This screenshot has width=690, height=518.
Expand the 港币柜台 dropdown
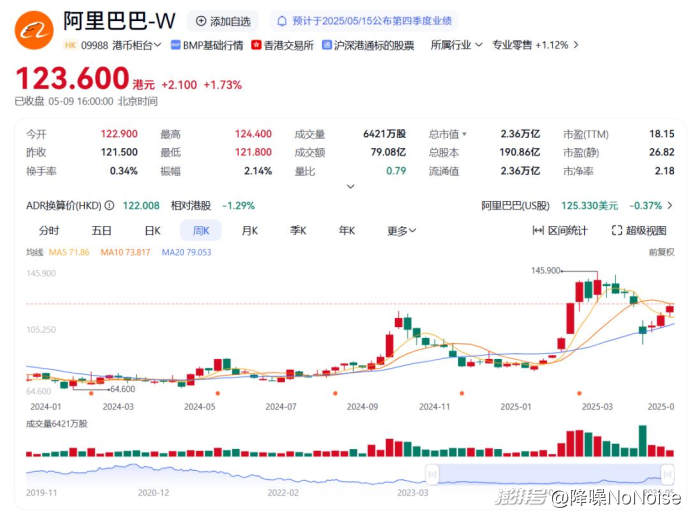(137, 45)
